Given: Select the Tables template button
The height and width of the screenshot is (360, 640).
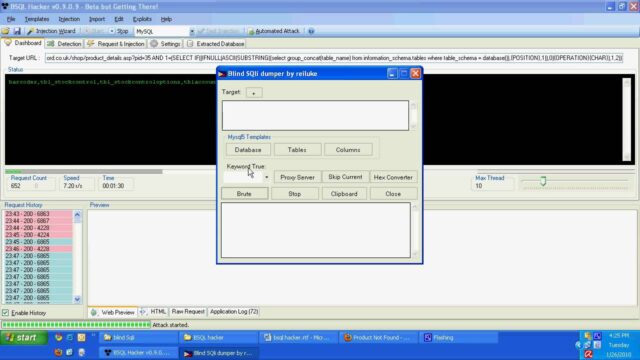Looking at the screenshot, I should 297,150.
